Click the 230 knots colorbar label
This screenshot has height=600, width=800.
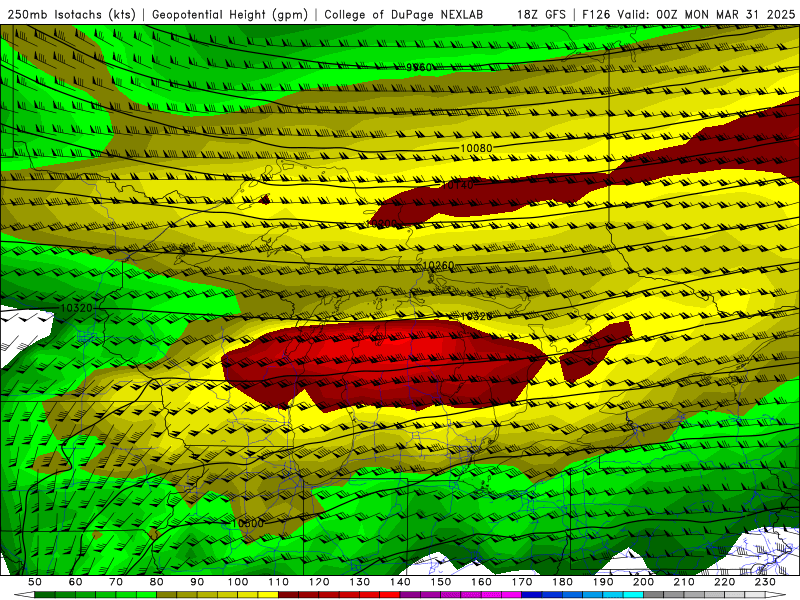[765, 582]
